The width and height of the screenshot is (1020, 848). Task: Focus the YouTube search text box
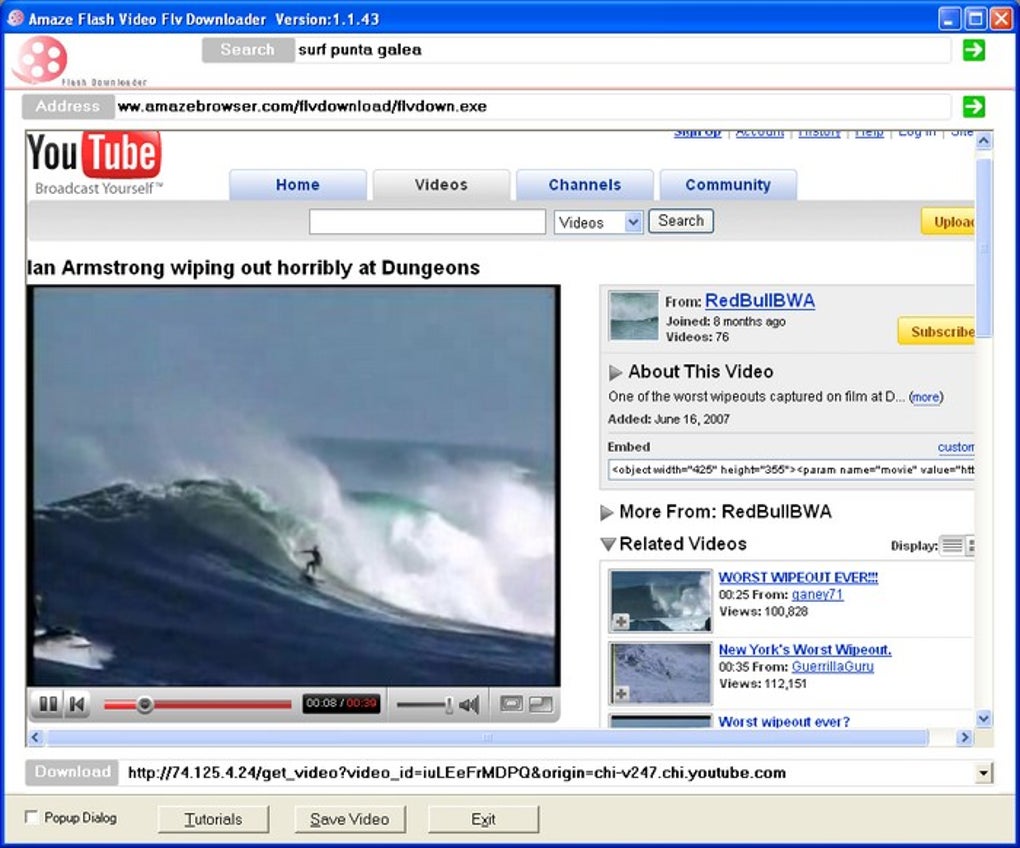pyautogui.click(x=427, y=222)
